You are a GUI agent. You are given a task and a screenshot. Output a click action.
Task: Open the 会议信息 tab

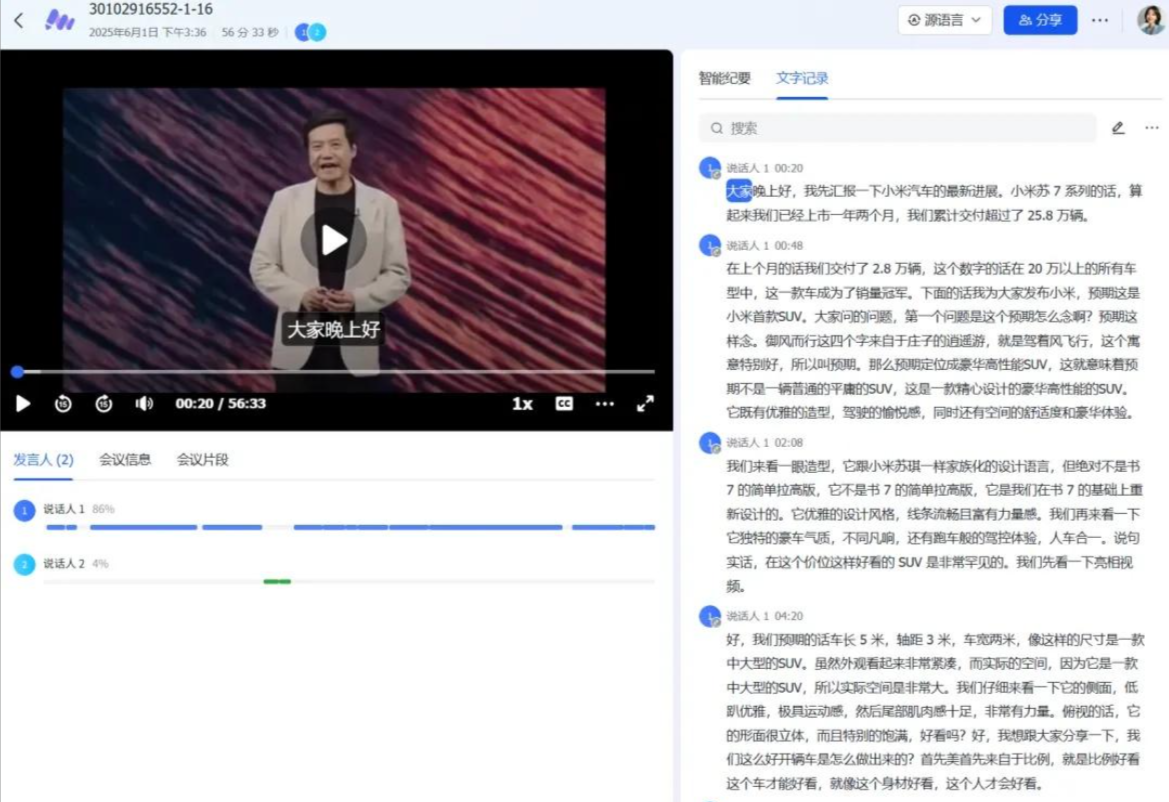click(125, 460)
